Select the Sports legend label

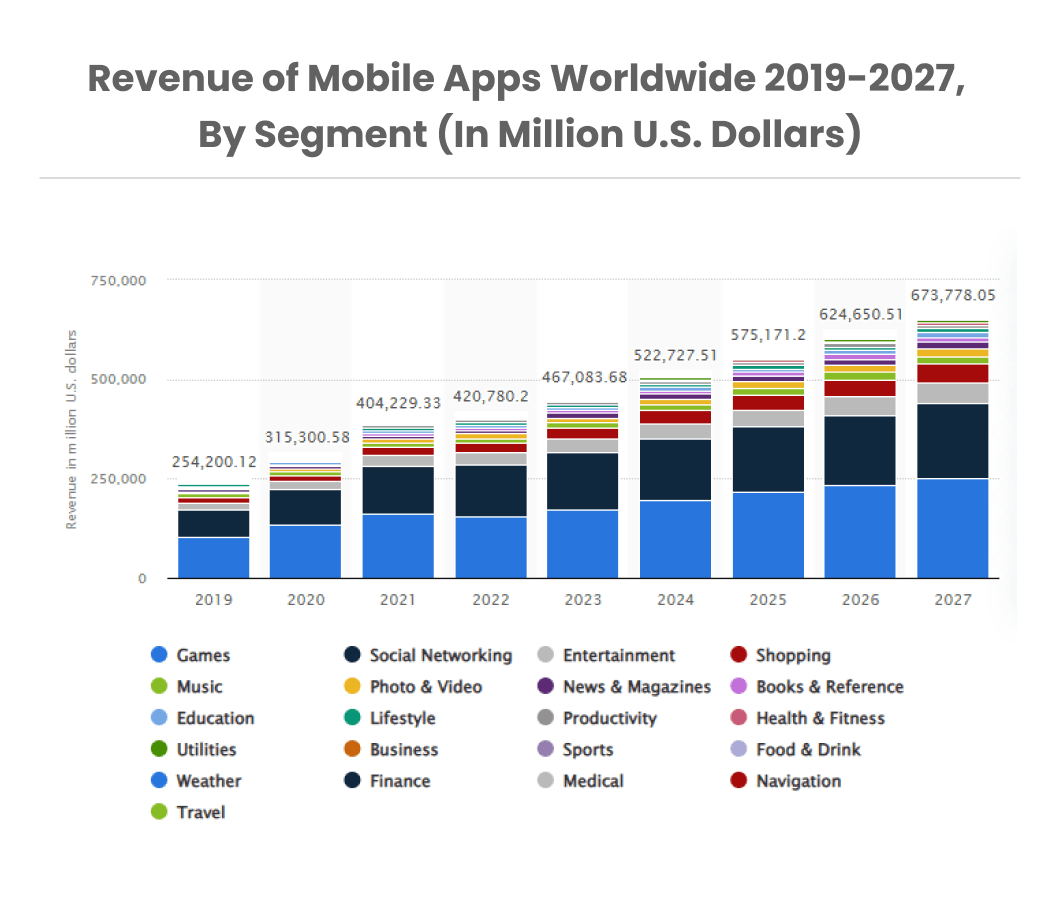[x=588, y=749]
